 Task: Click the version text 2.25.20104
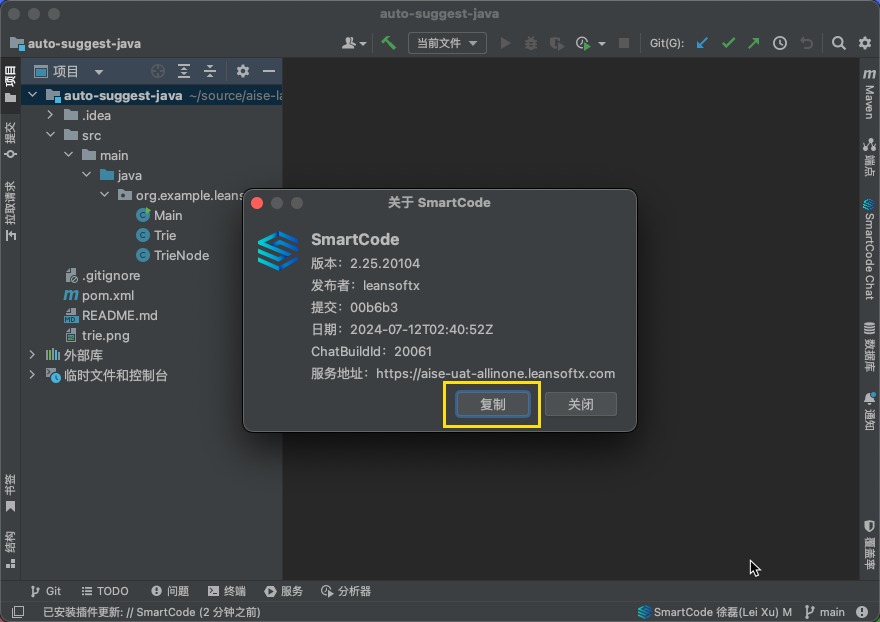(x=385, y=263)
